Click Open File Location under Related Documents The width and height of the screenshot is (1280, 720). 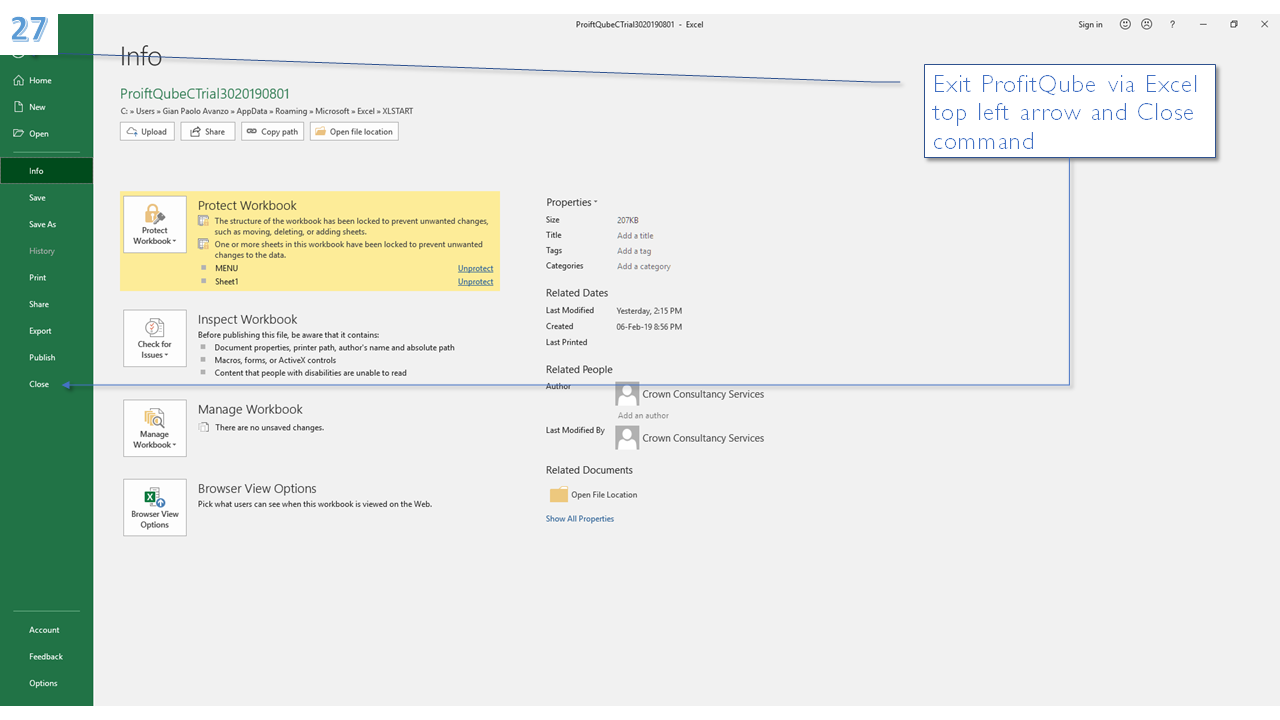[604, 495]
